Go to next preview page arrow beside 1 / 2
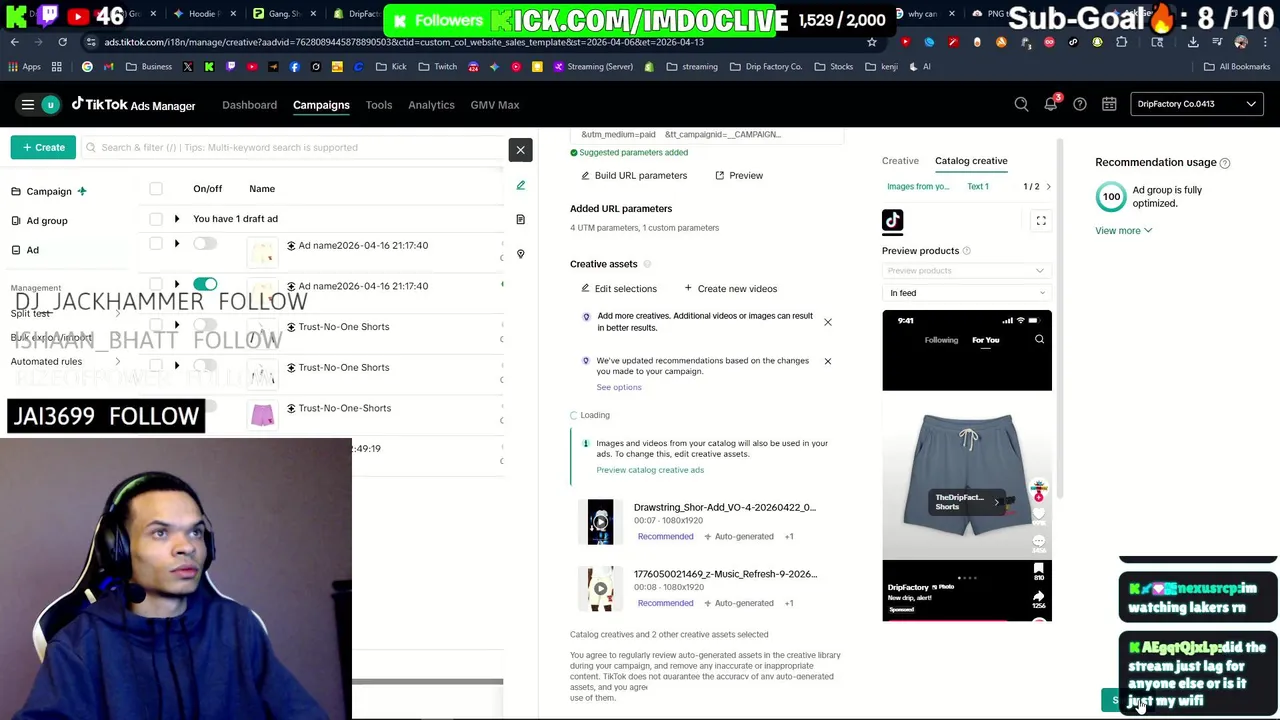 (x=1048, y=187)
